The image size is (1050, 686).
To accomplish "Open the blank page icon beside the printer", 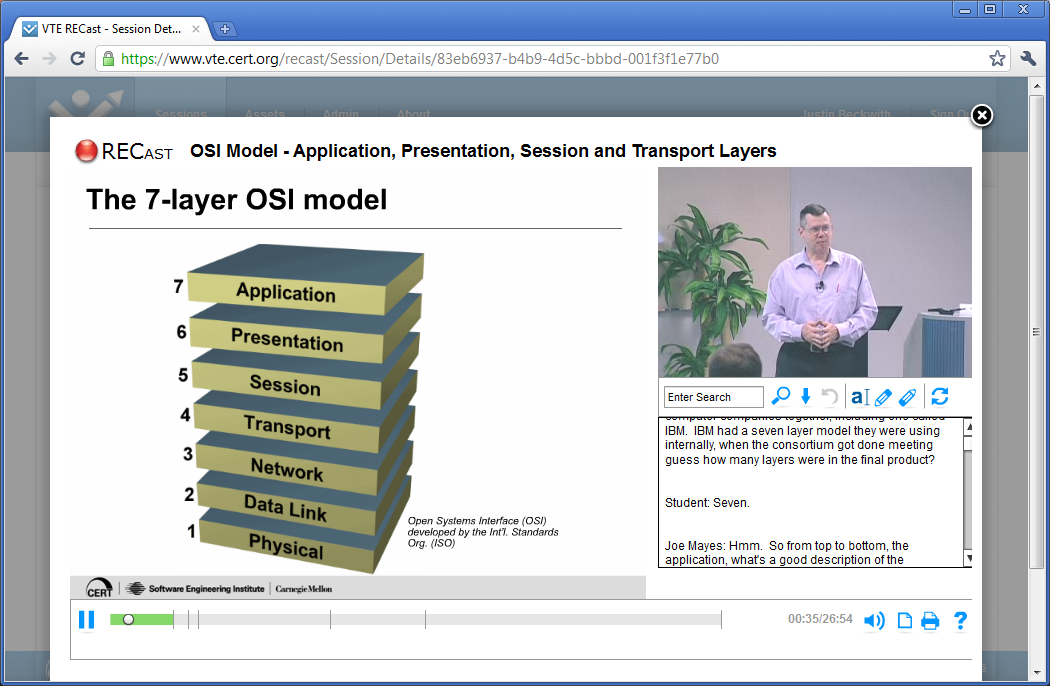I will click(x=905, y=620).
